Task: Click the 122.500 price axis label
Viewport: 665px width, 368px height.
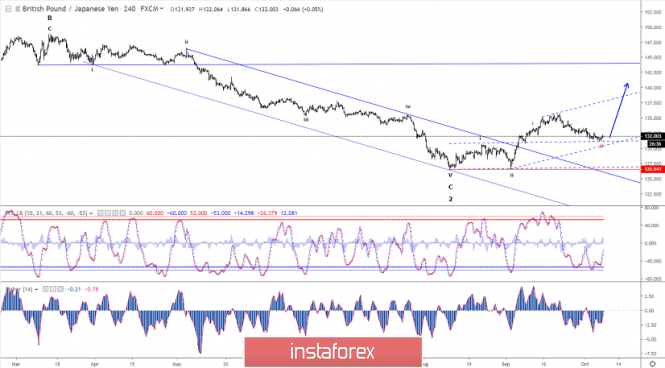Action: coord(653,194)
